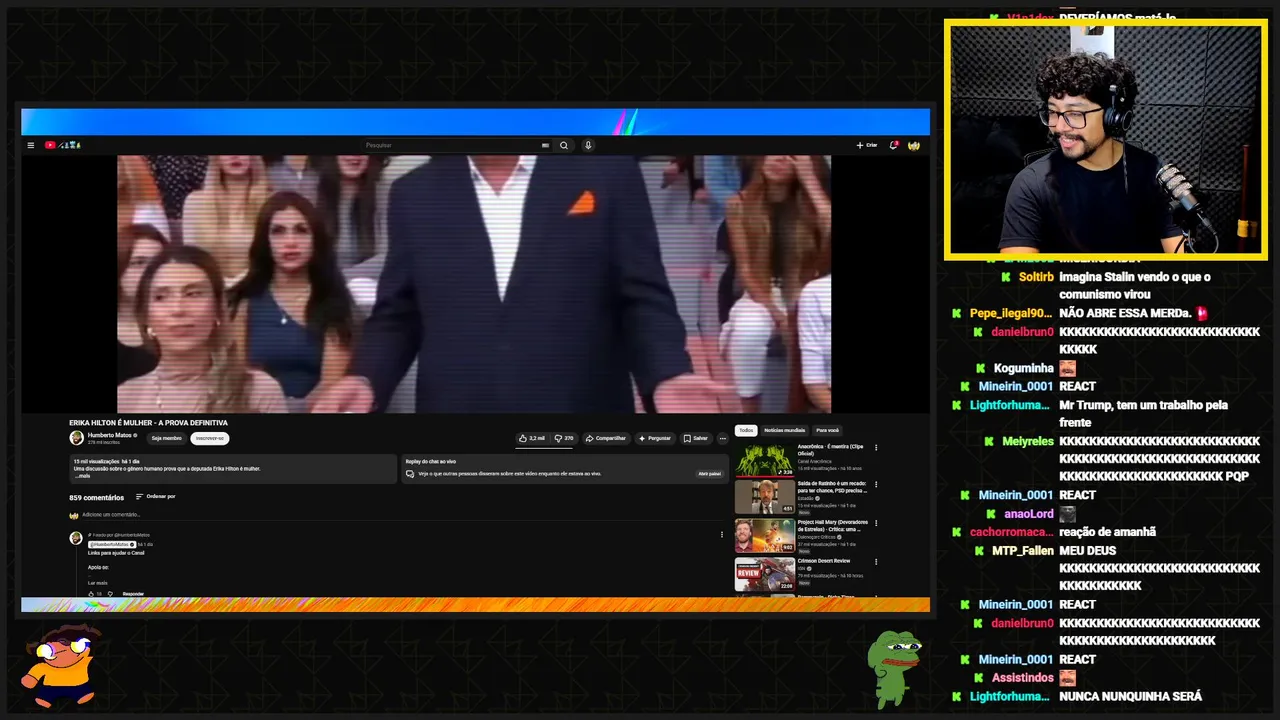Select the Para você chip
This screenshot has width=1280, height=720.
(x=827, y=430)
